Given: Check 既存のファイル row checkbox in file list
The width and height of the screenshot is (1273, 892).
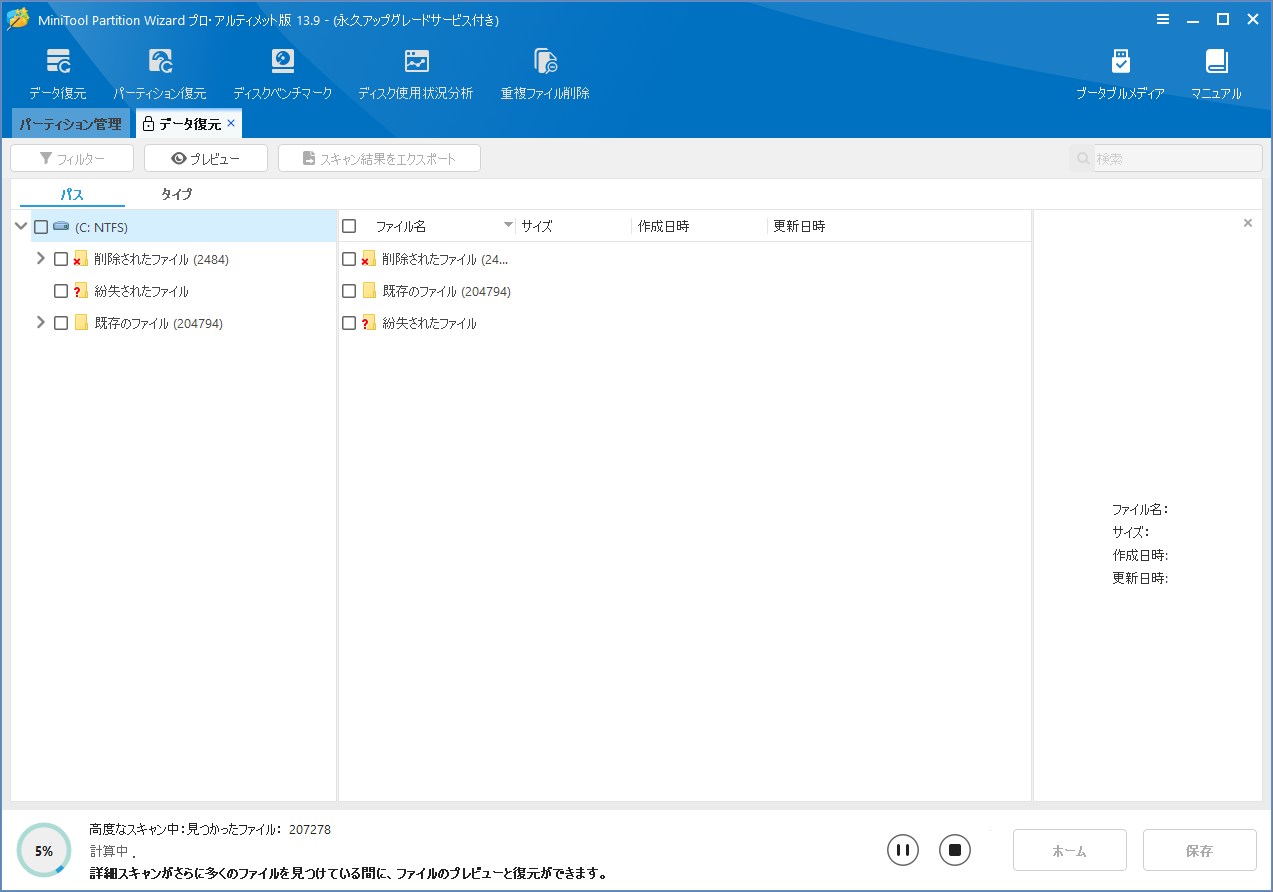Looking at the screenshot, I should [349, 291].
